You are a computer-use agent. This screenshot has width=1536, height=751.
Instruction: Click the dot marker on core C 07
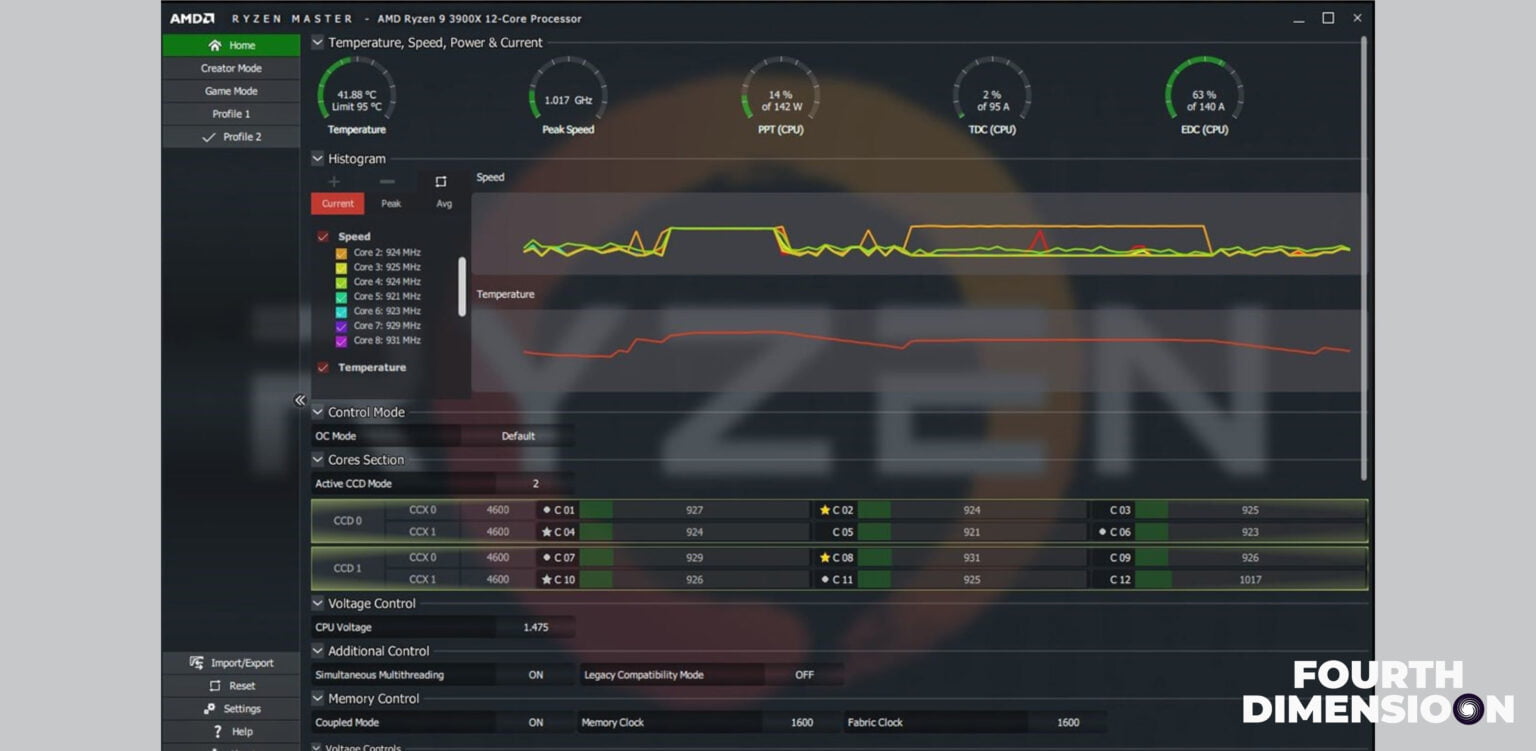pos(546,558)
